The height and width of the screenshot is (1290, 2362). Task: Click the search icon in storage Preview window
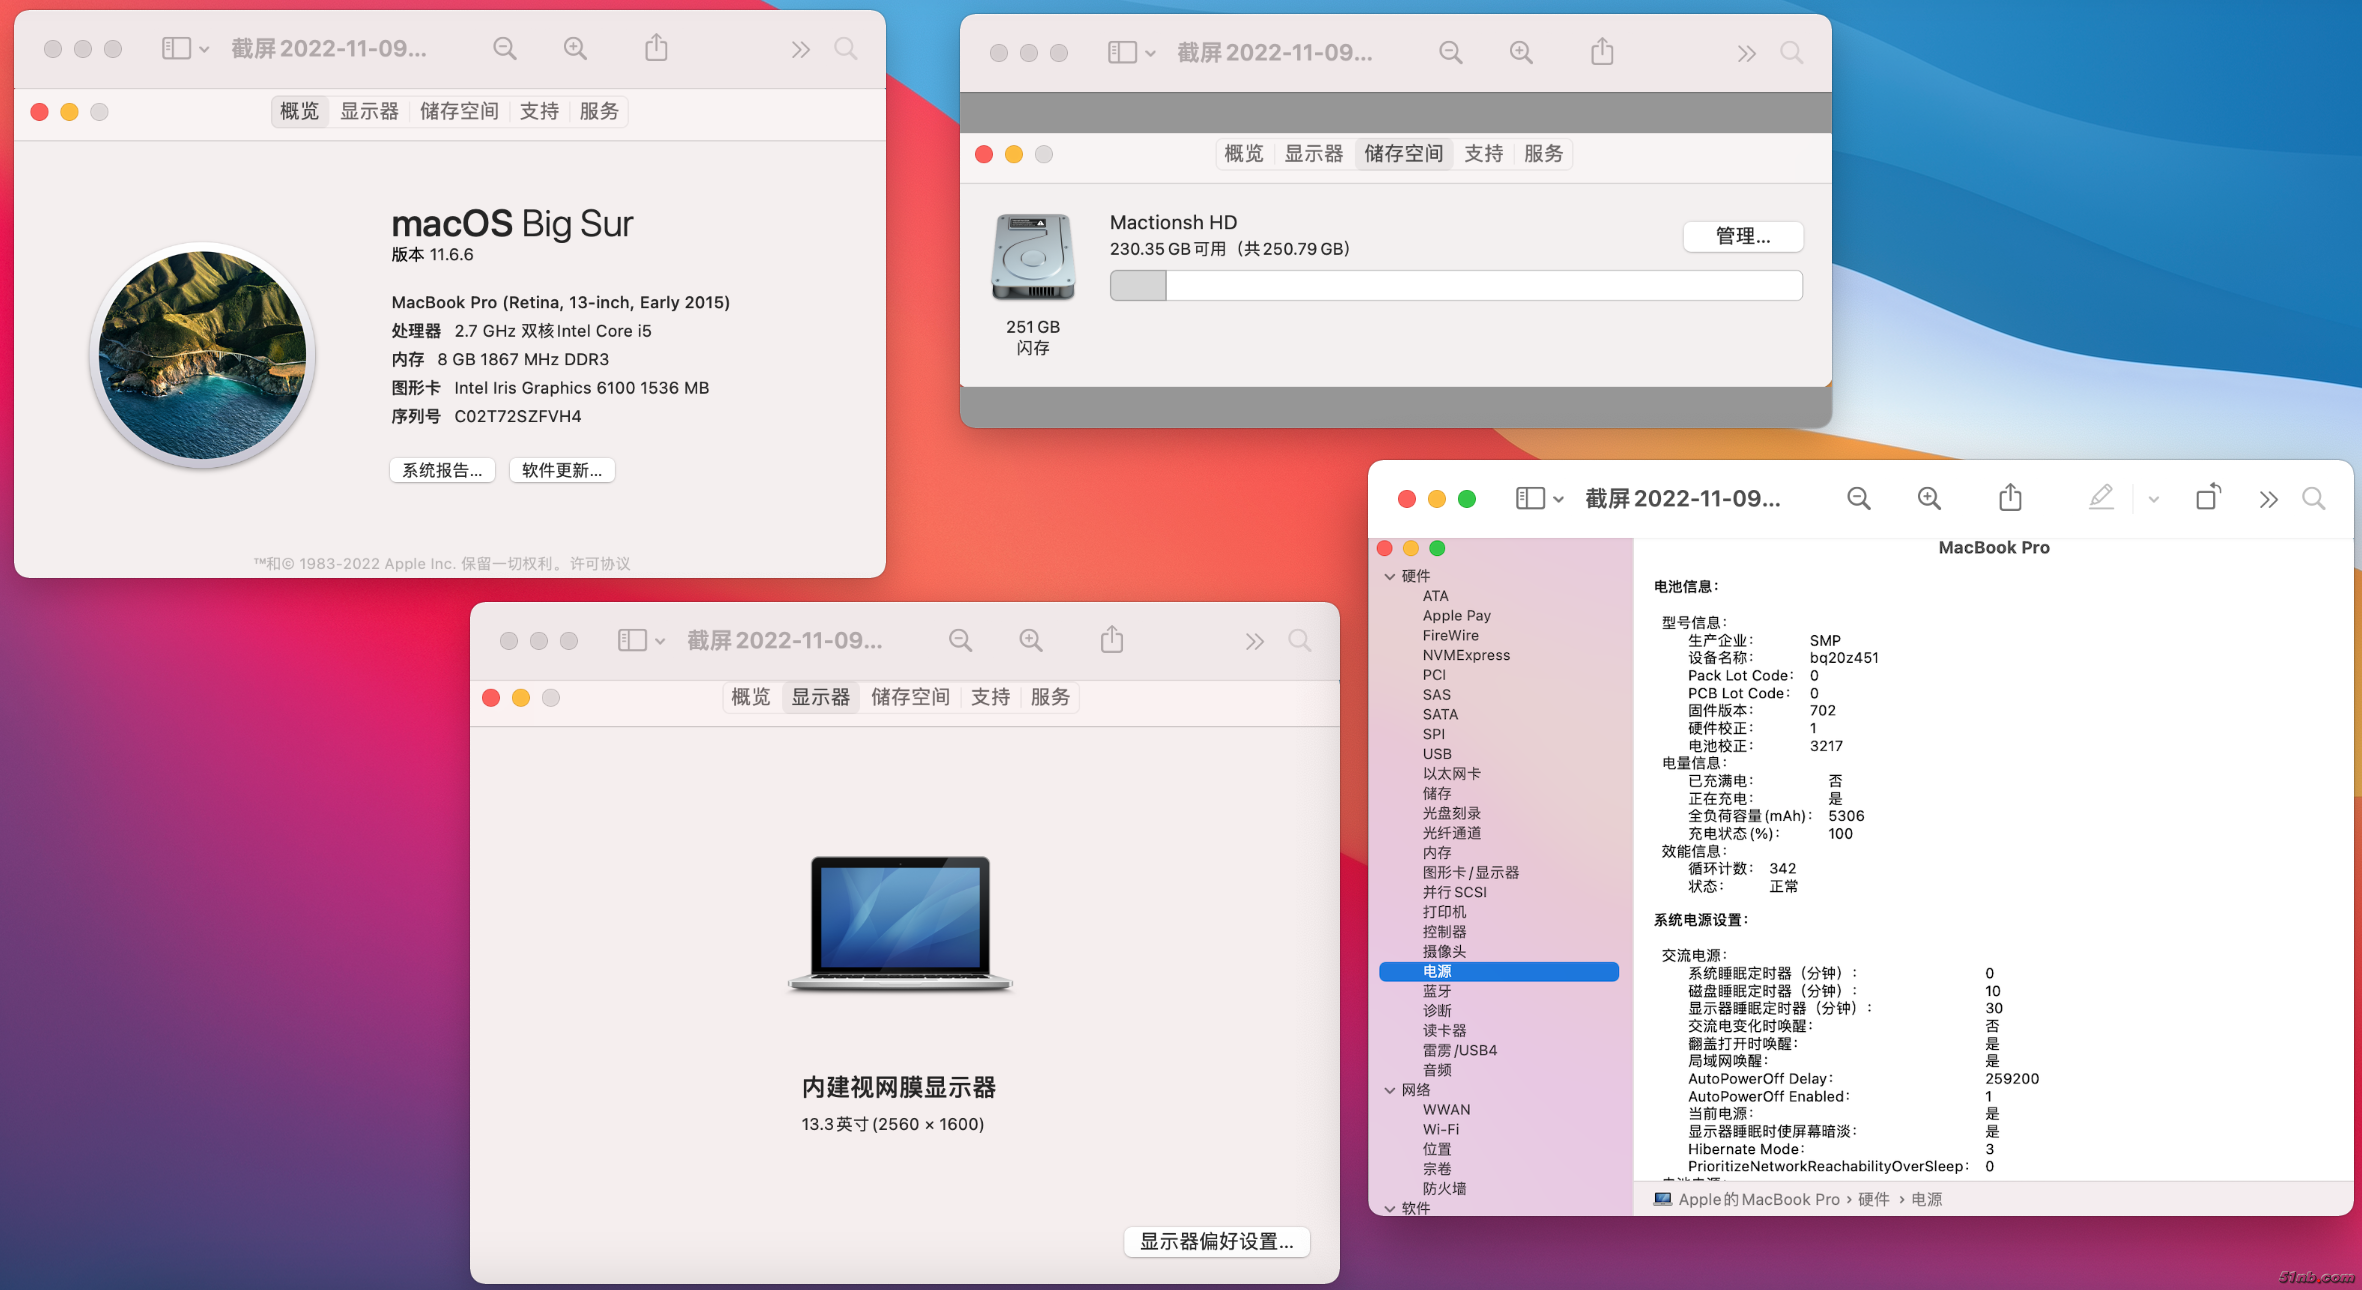click(x=1792, y=52)
